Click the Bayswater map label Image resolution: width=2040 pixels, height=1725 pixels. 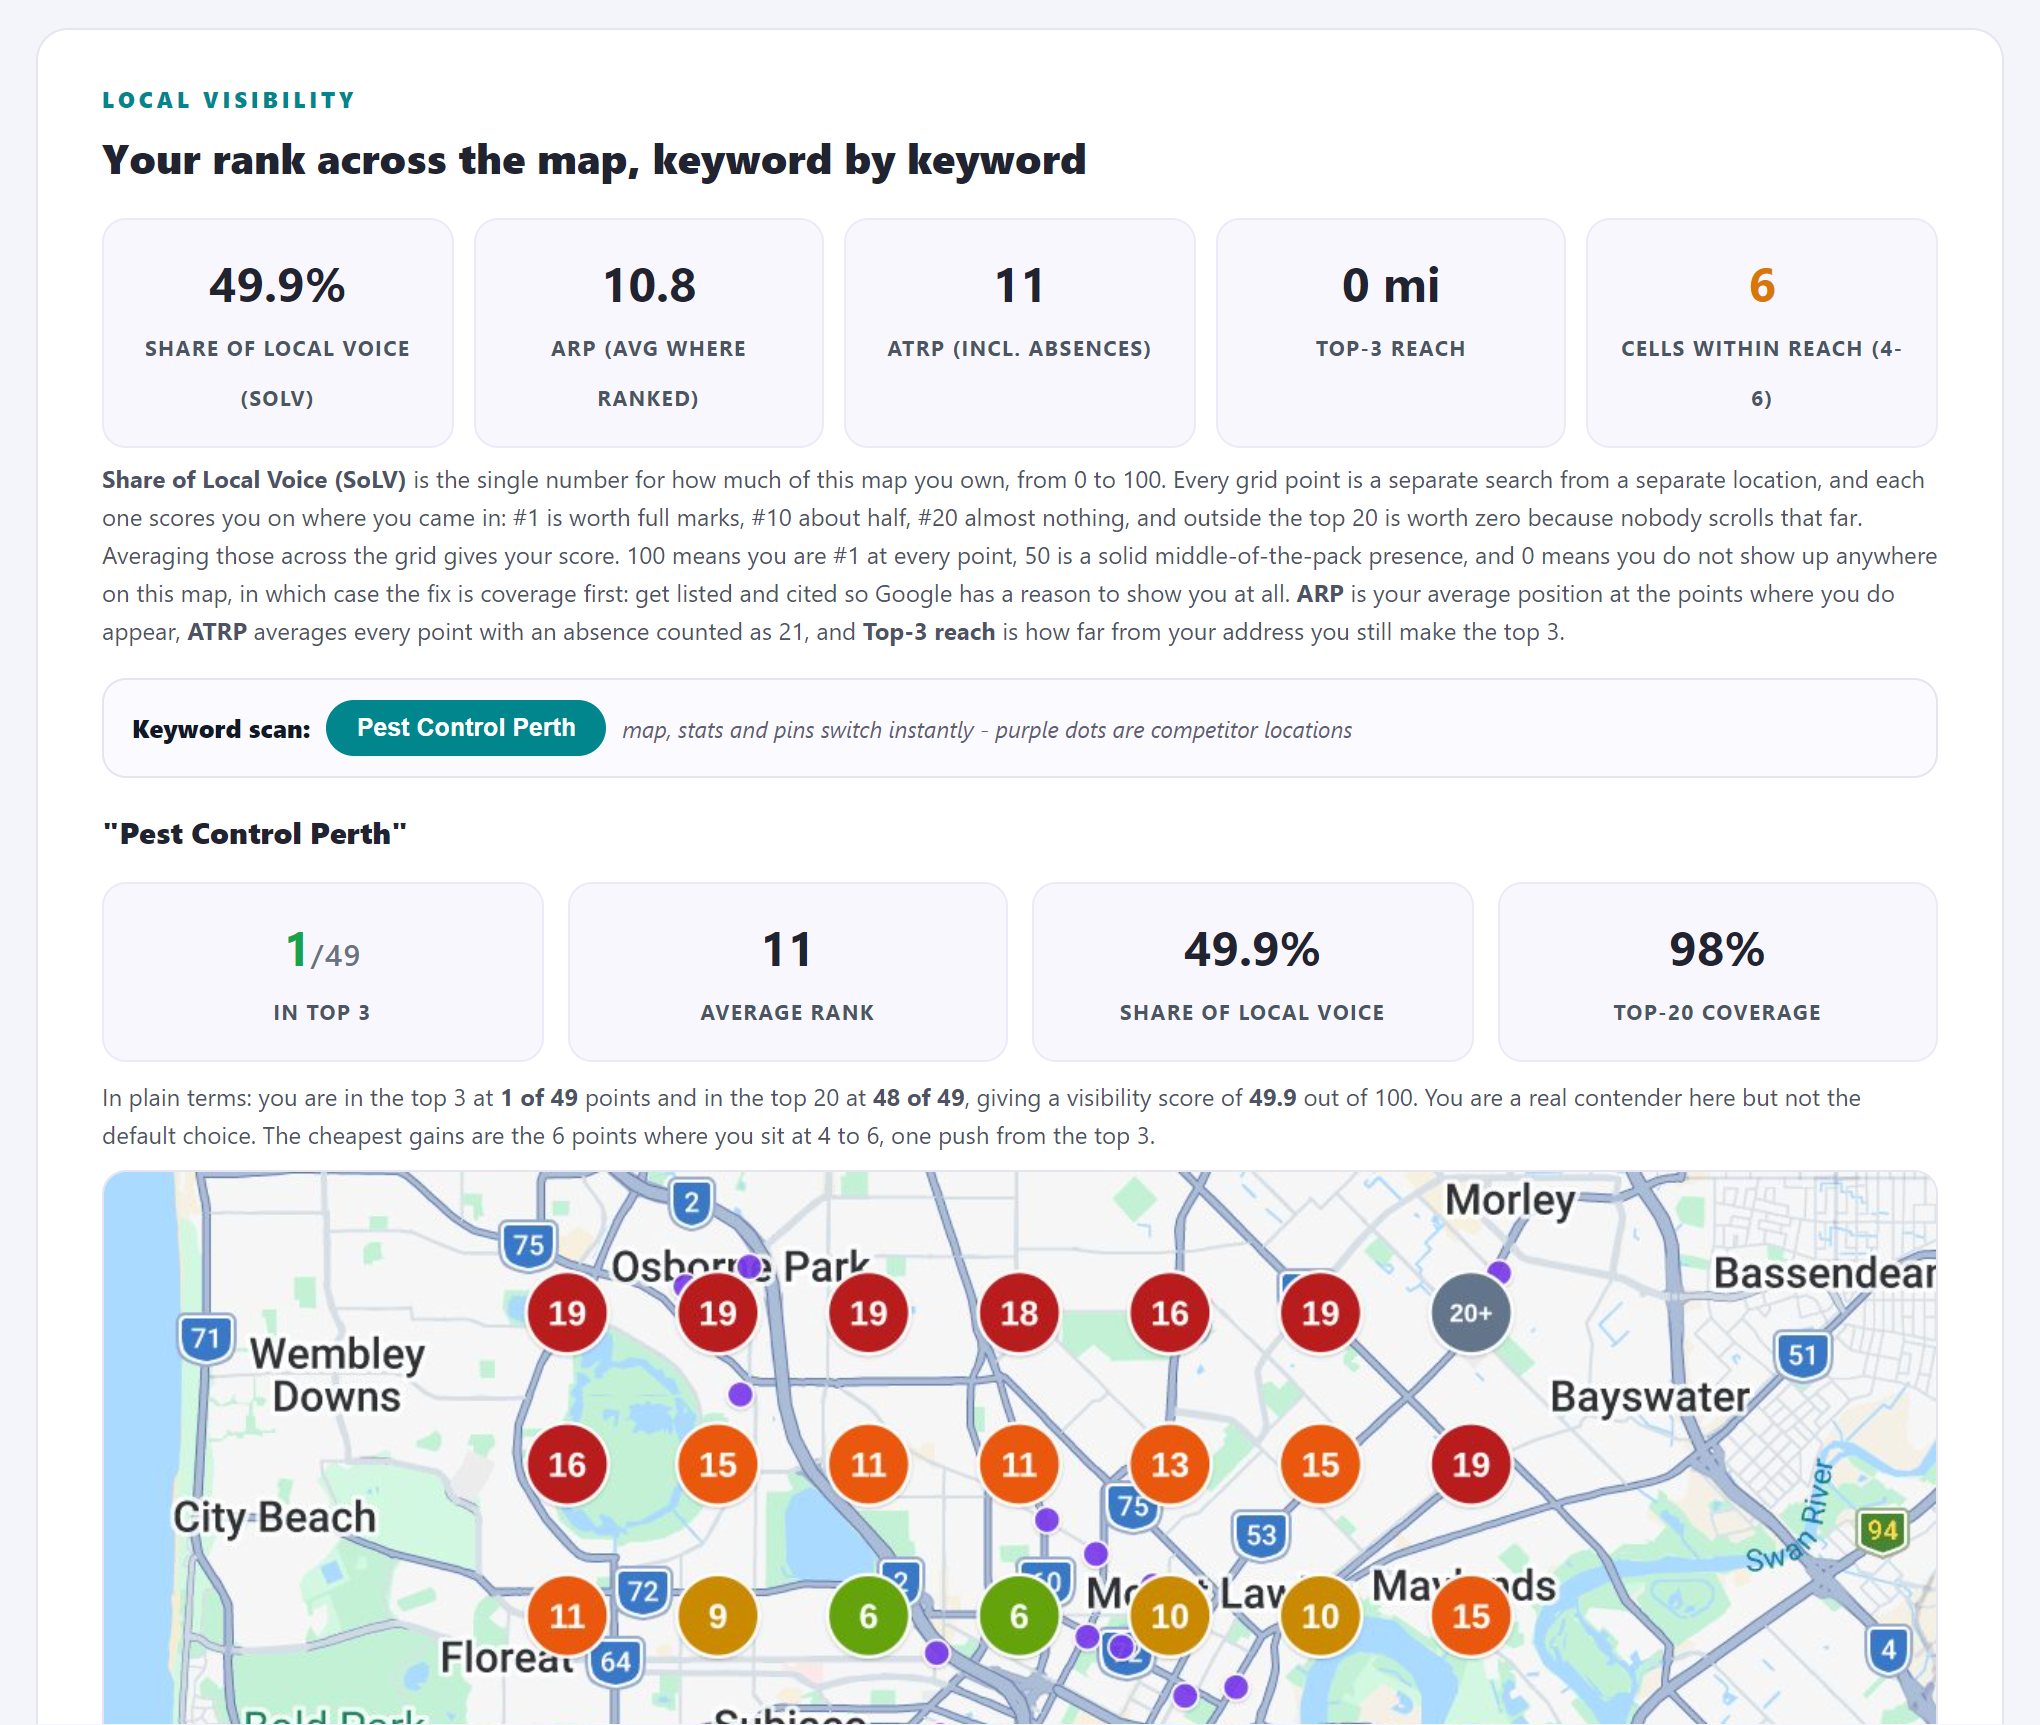point(1650,1399)
